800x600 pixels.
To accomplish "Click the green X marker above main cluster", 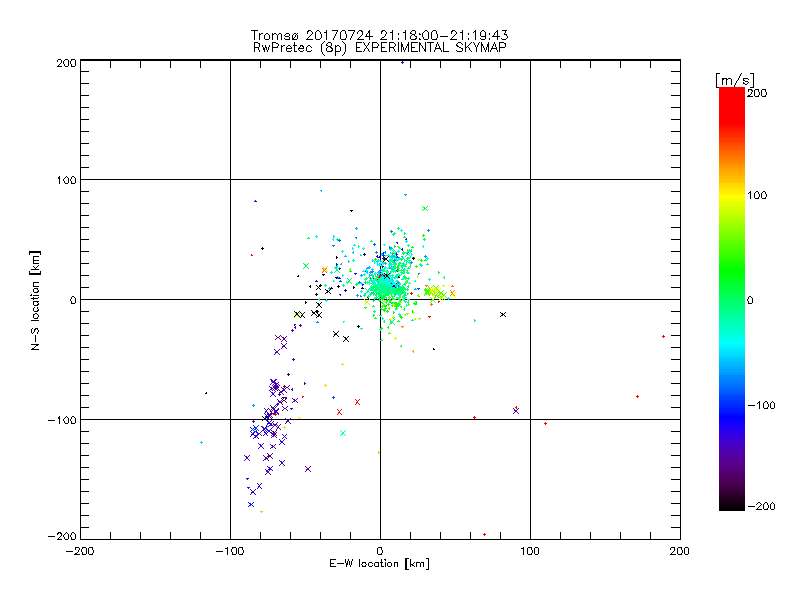I will tap(425, 208).
